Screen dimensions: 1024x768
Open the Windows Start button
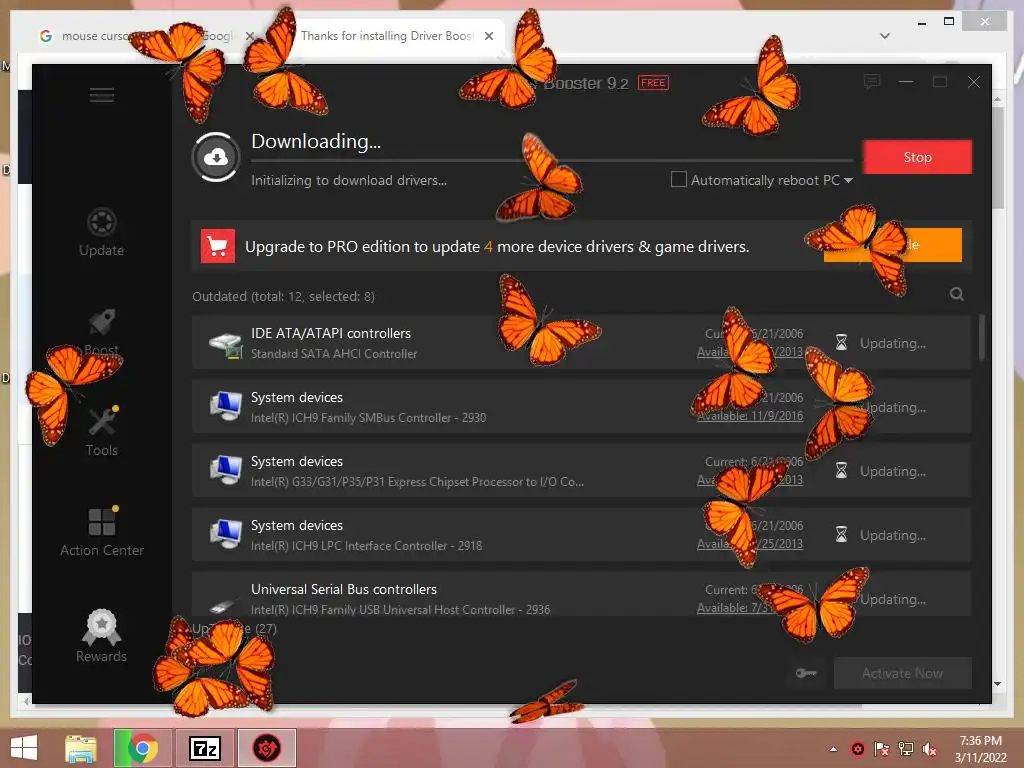click(24, 748)
